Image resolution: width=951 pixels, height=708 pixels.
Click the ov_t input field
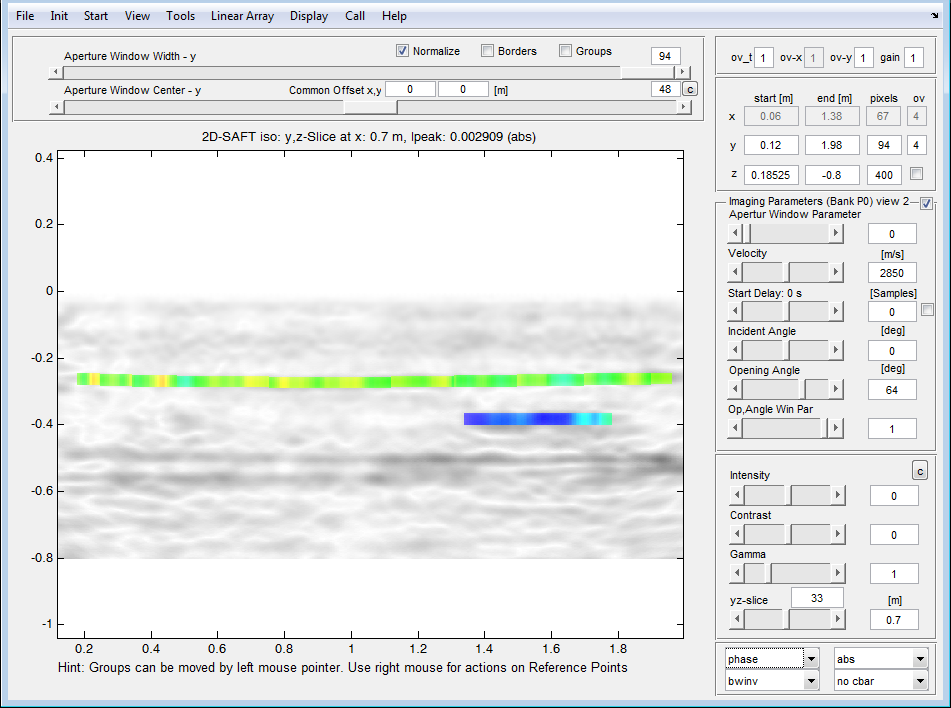[x=764, y=58]
